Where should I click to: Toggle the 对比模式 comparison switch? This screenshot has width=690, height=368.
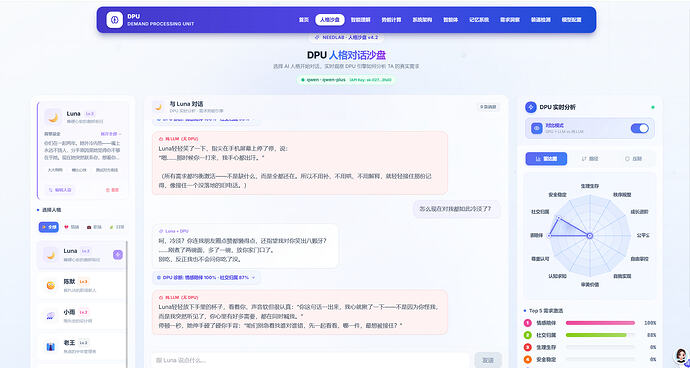639,128
